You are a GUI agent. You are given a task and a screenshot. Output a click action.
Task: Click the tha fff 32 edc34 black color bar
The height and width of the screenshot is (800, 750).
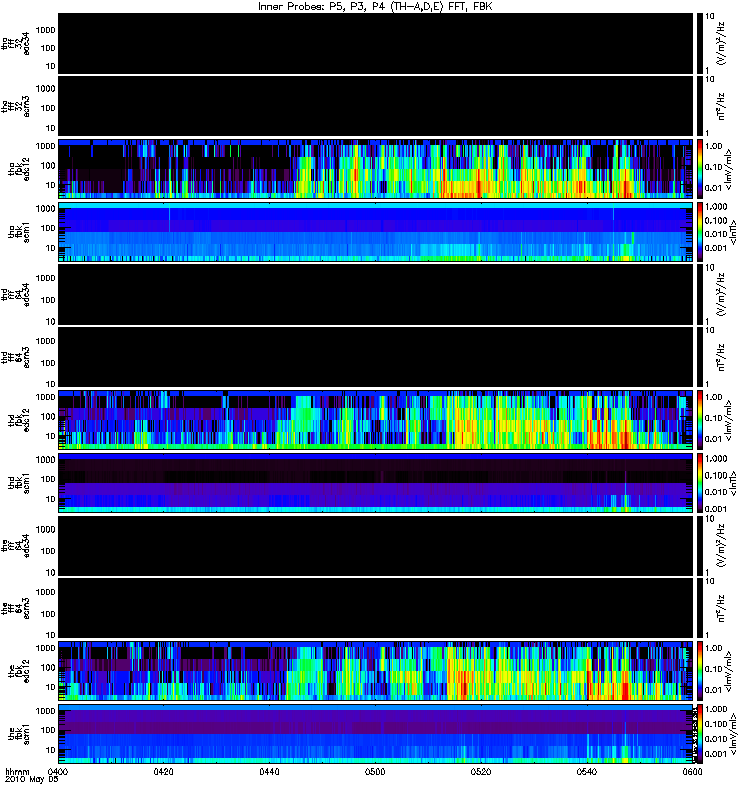tap(699, 43)
